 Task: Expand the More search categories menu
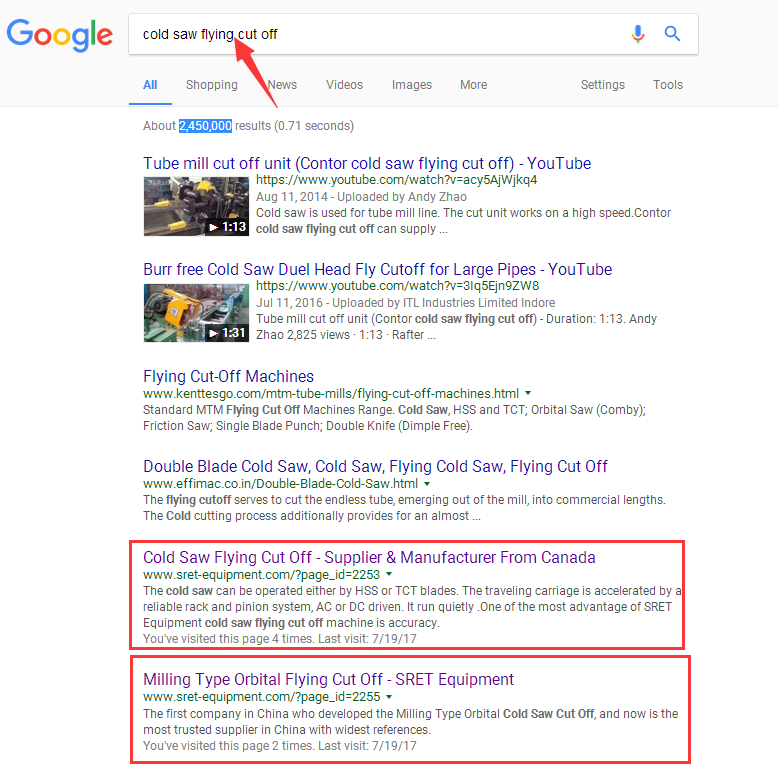[473, 85]
